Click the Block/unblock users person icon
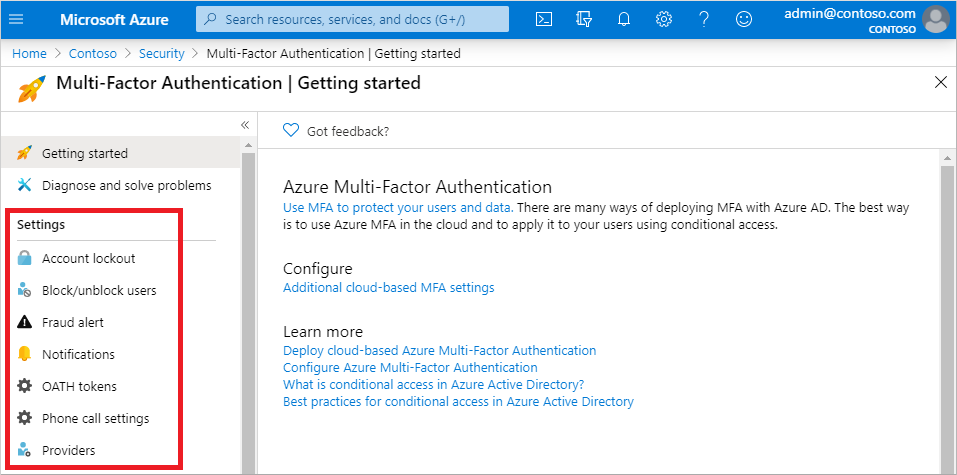The image size is (957, 475). click(x=24, y=290)
